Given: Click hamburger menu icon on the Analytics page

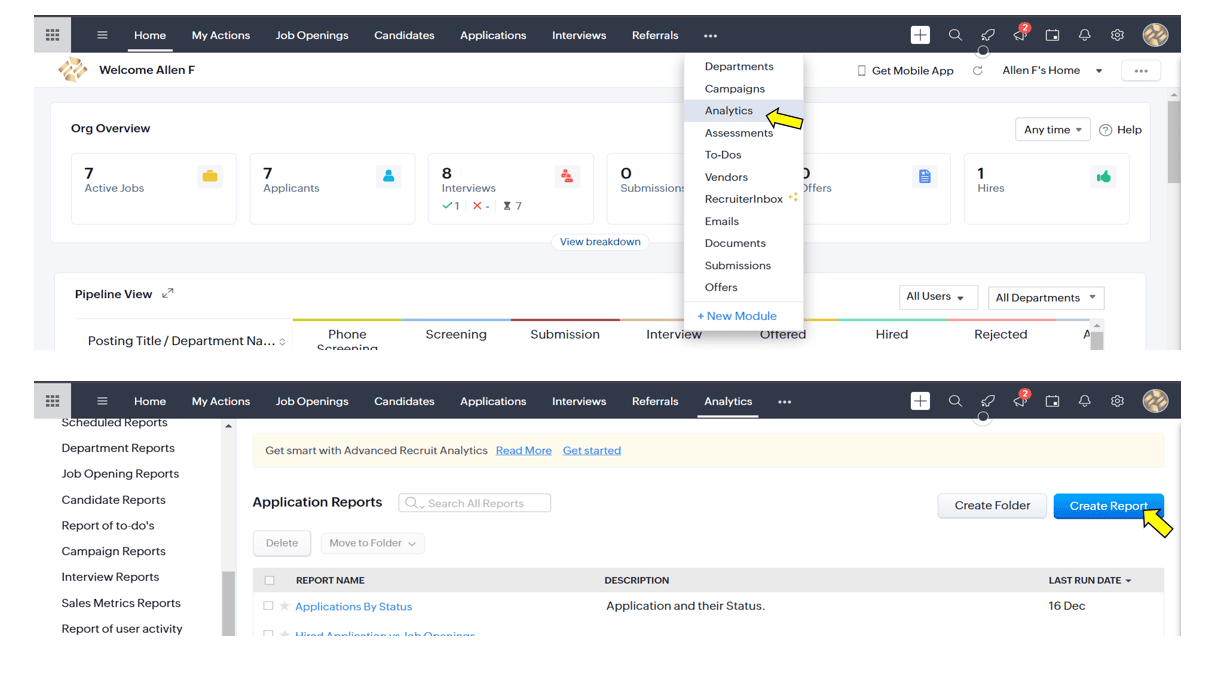Looking at the screenshot, I should [102, 401].
